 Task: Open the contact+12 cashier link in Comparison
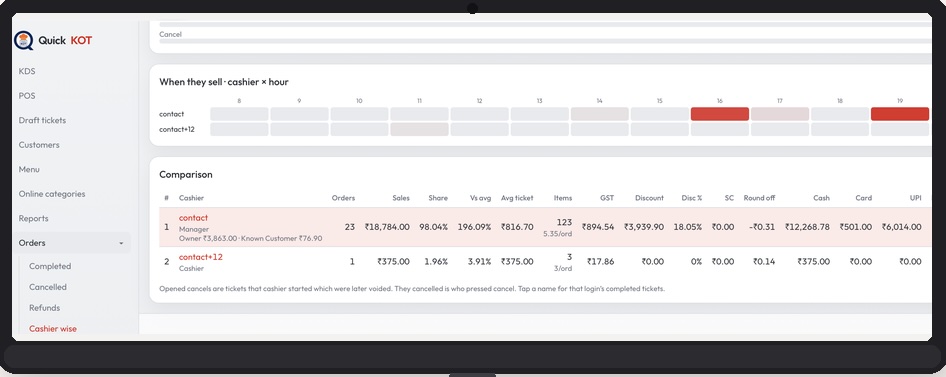pyautogui.click(x=200, y=257)
